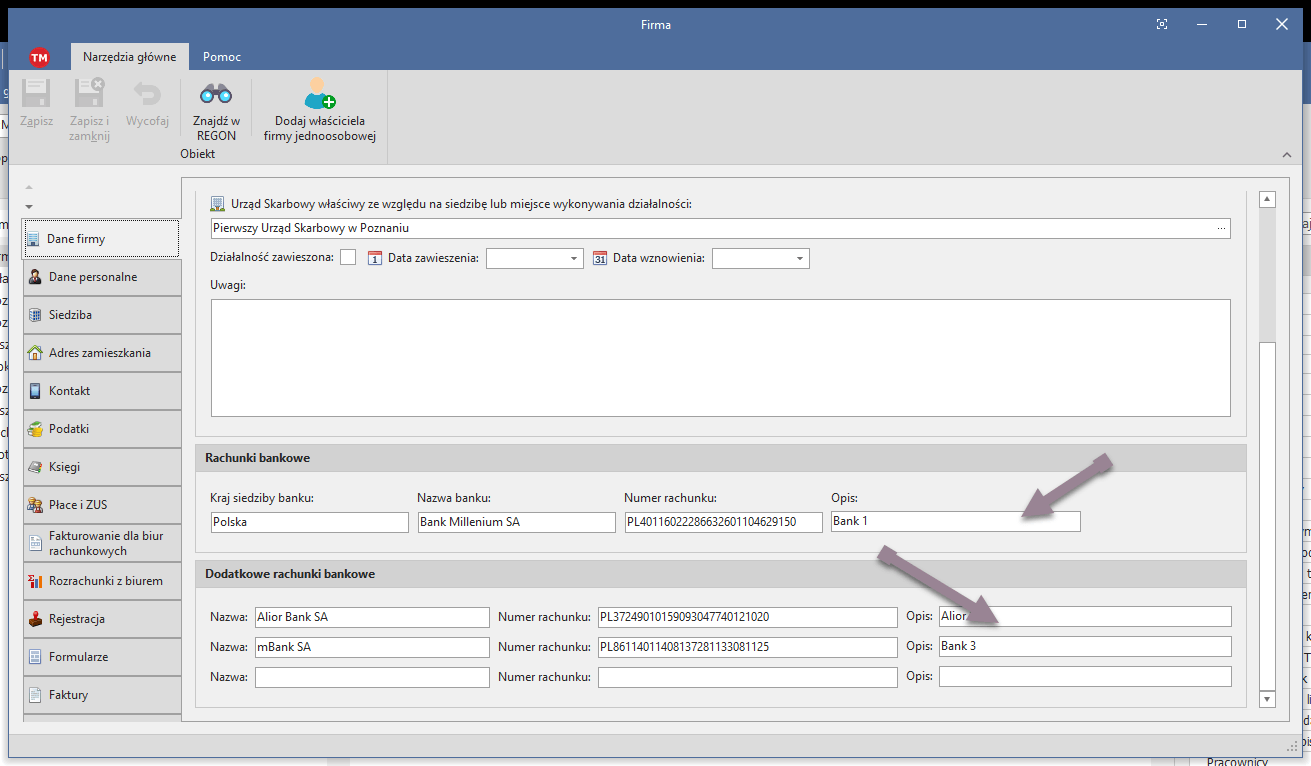Expand the Data wznowienia date dropdown
Viewport: 1311px width, 766px height.
800,259
